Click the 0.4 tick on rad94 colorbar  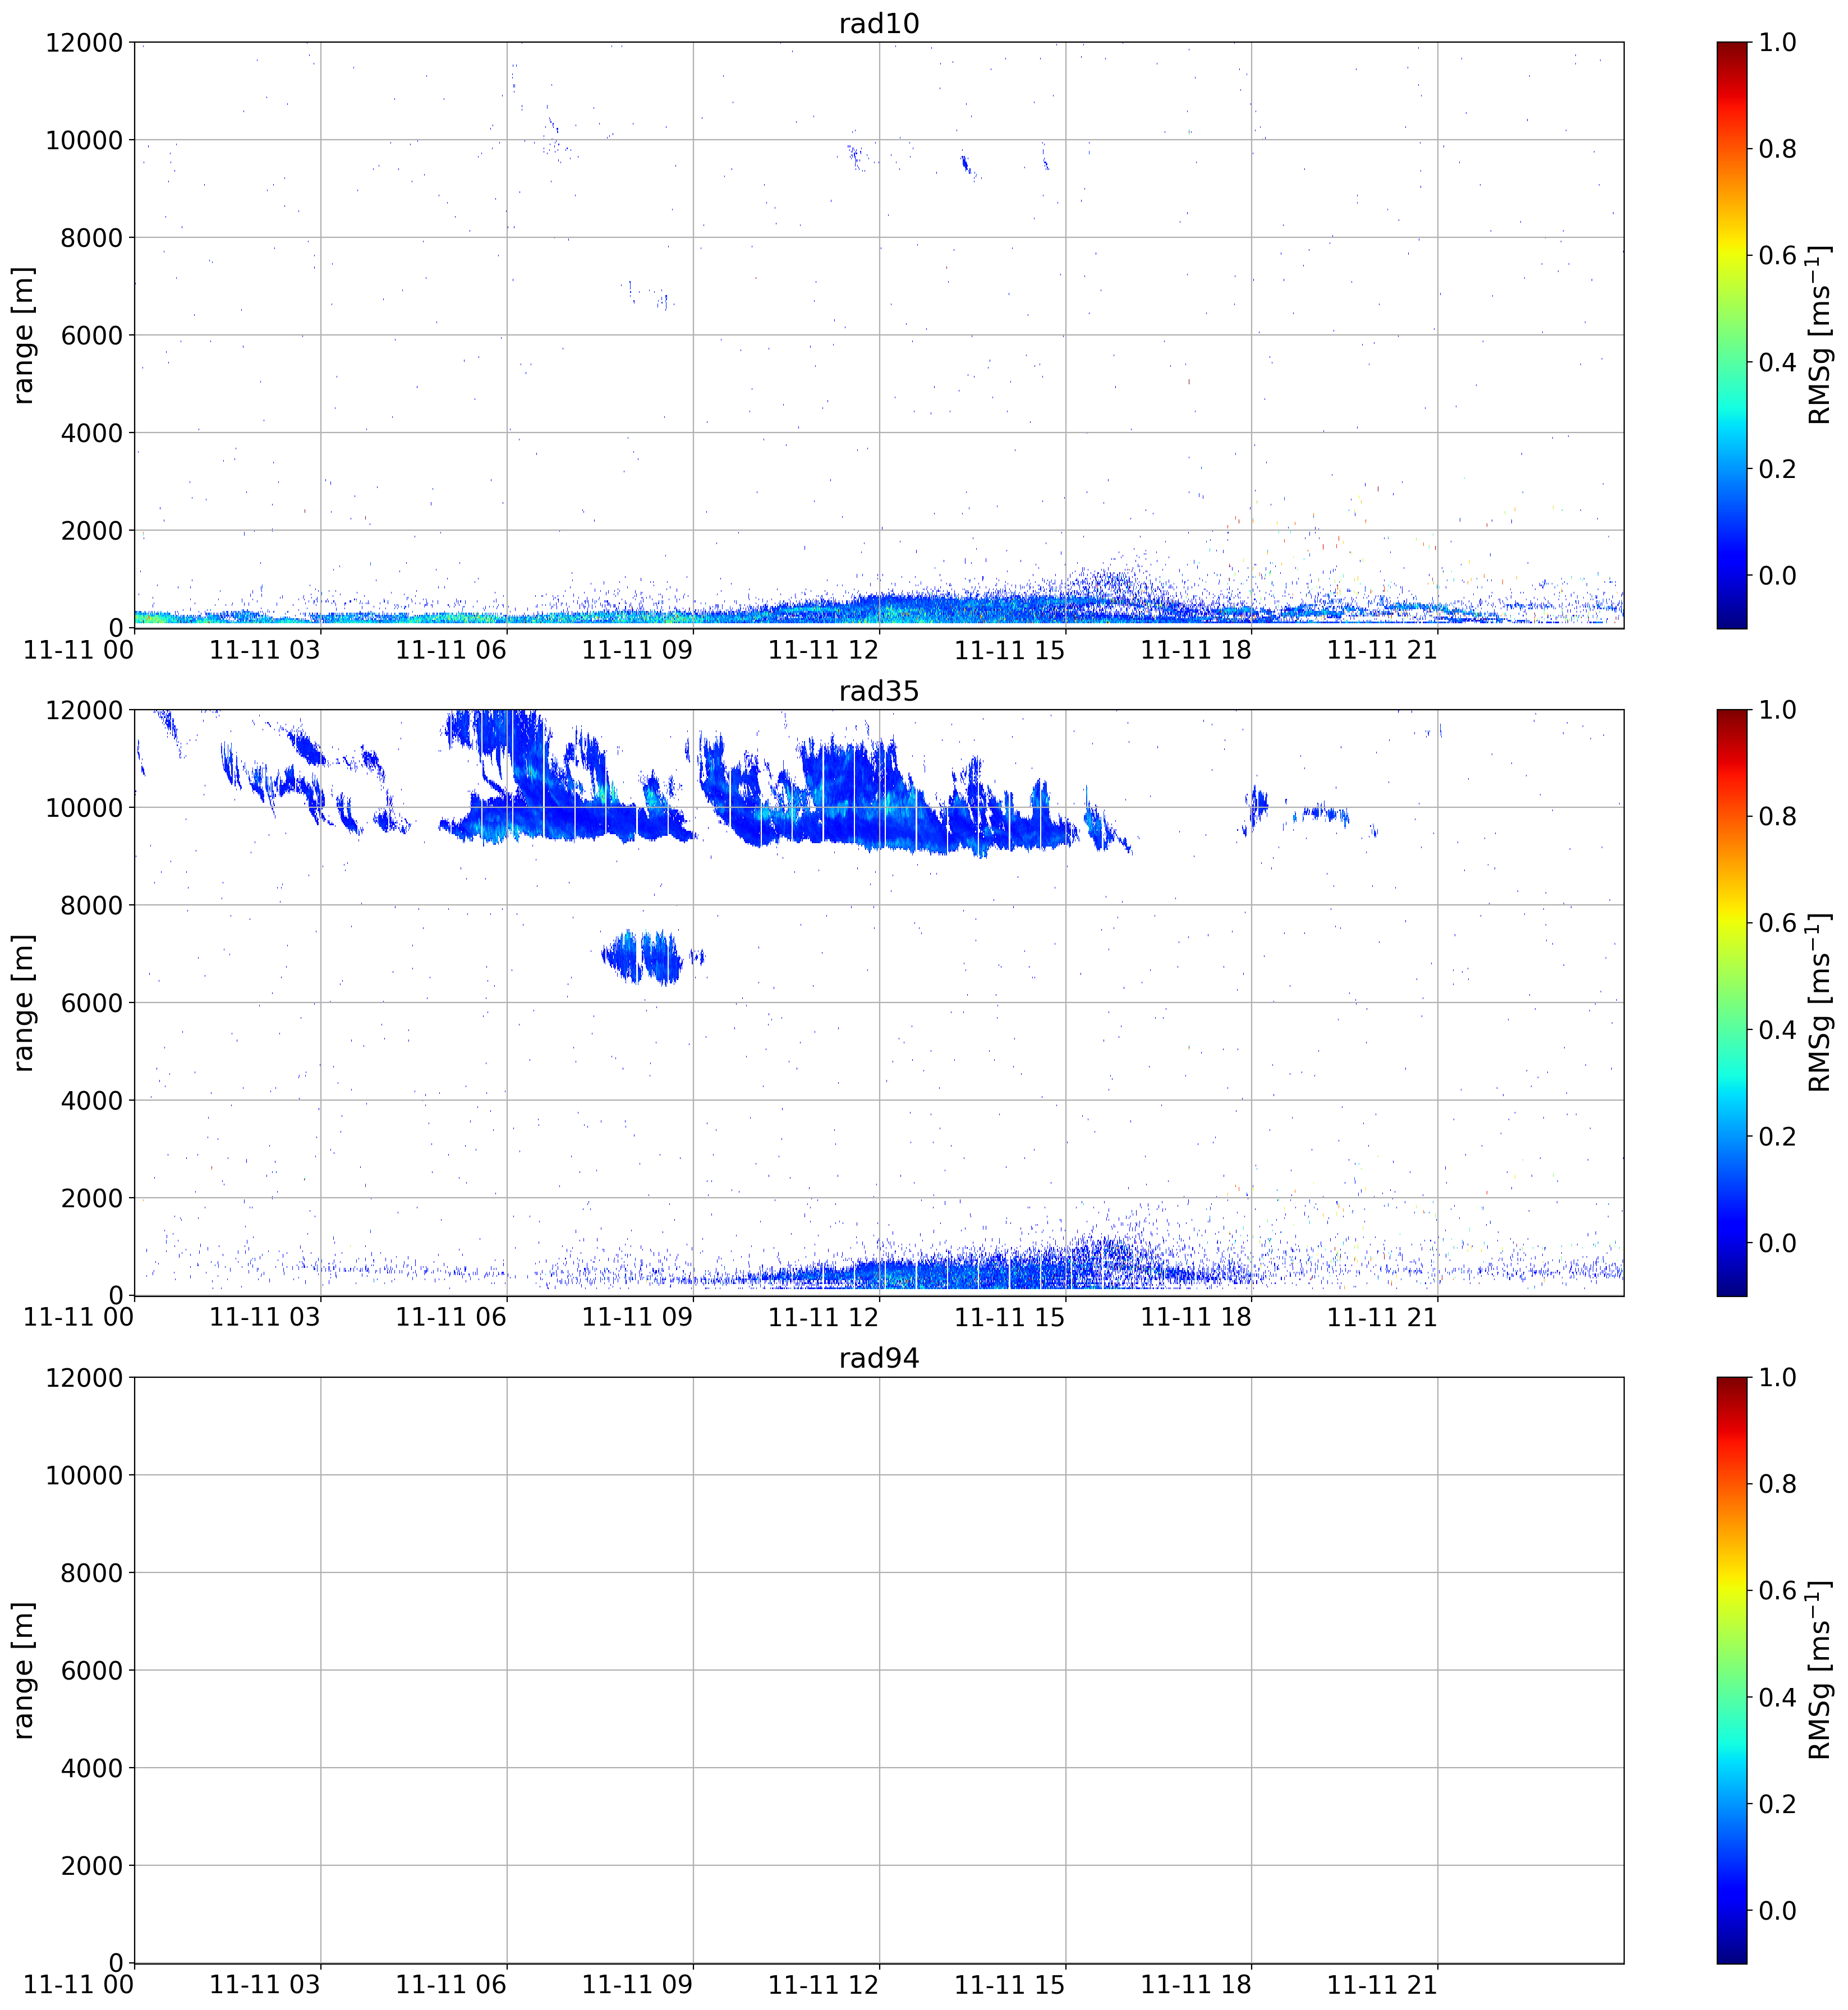[x=1778, y=1698]
